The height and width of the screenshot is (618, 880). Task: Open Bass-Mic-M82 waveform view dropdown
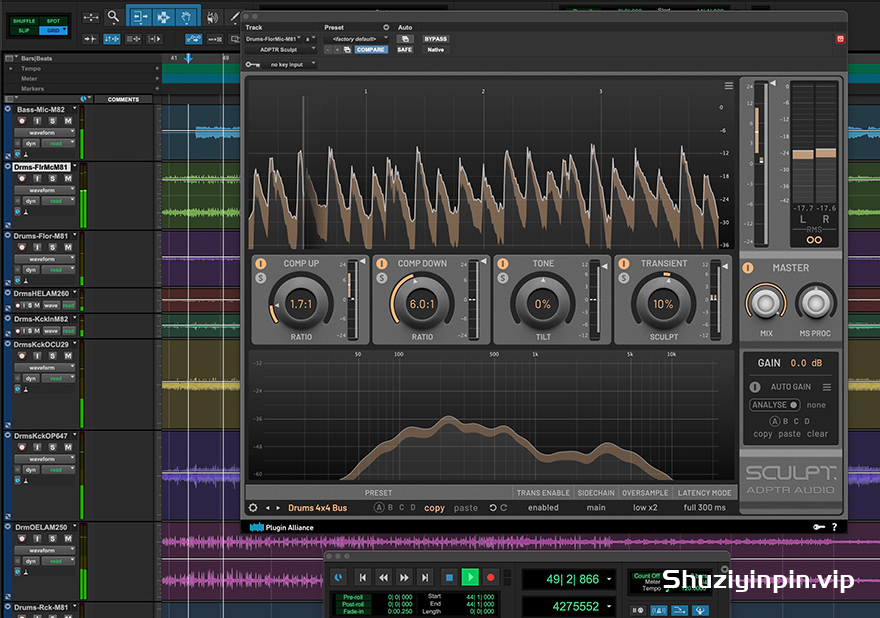click(44, 132)
